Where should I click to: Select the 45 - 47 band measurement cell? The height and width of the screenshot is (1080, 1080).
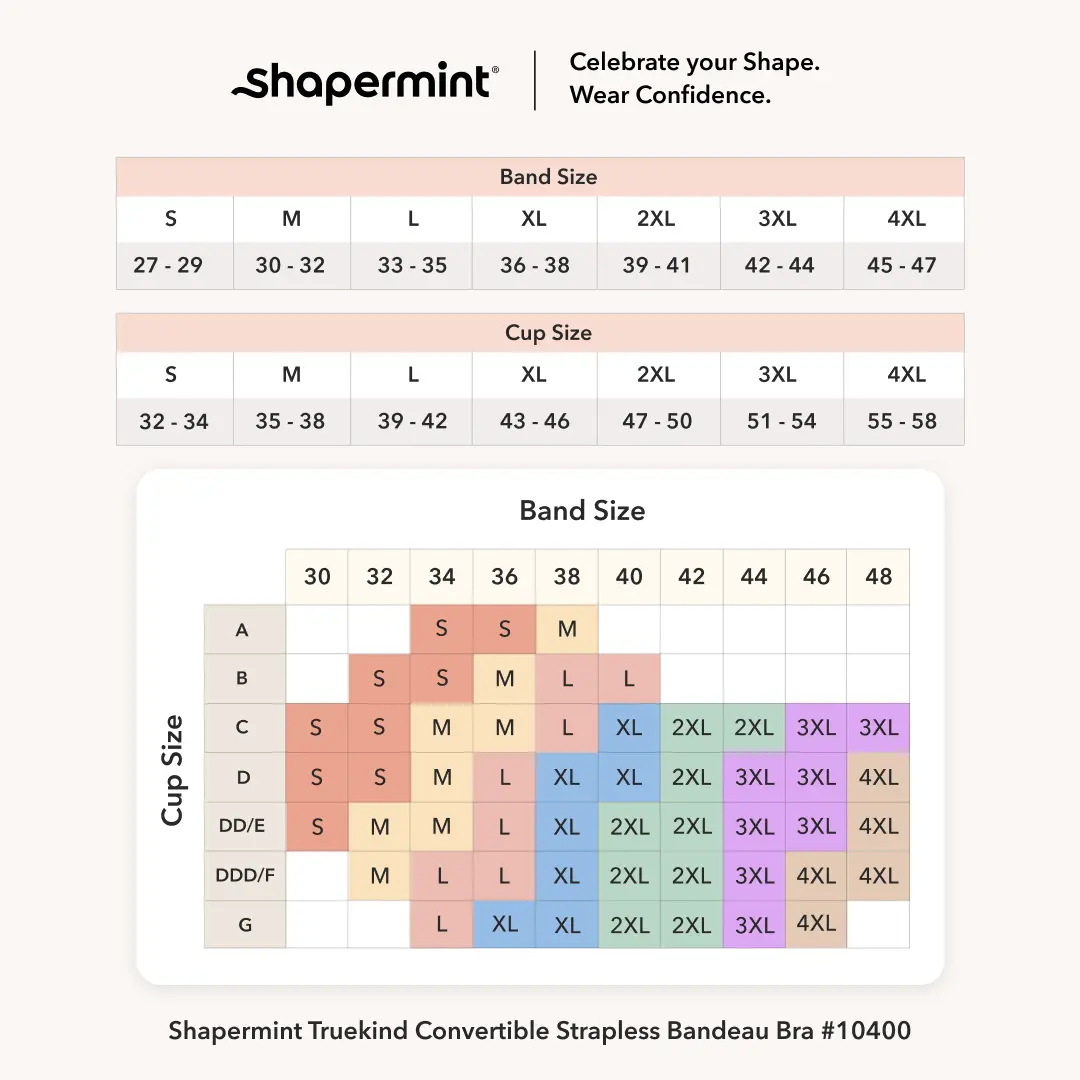tap(902, 265)
